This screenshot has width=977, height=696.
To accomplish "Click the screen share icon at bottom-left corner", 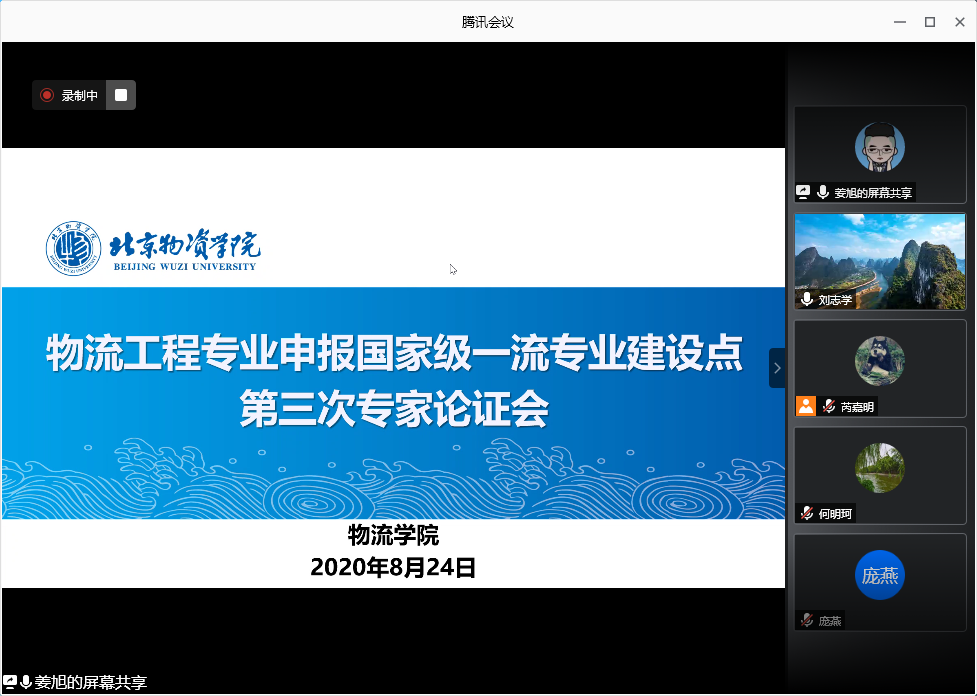I will (x=10, y=683).
